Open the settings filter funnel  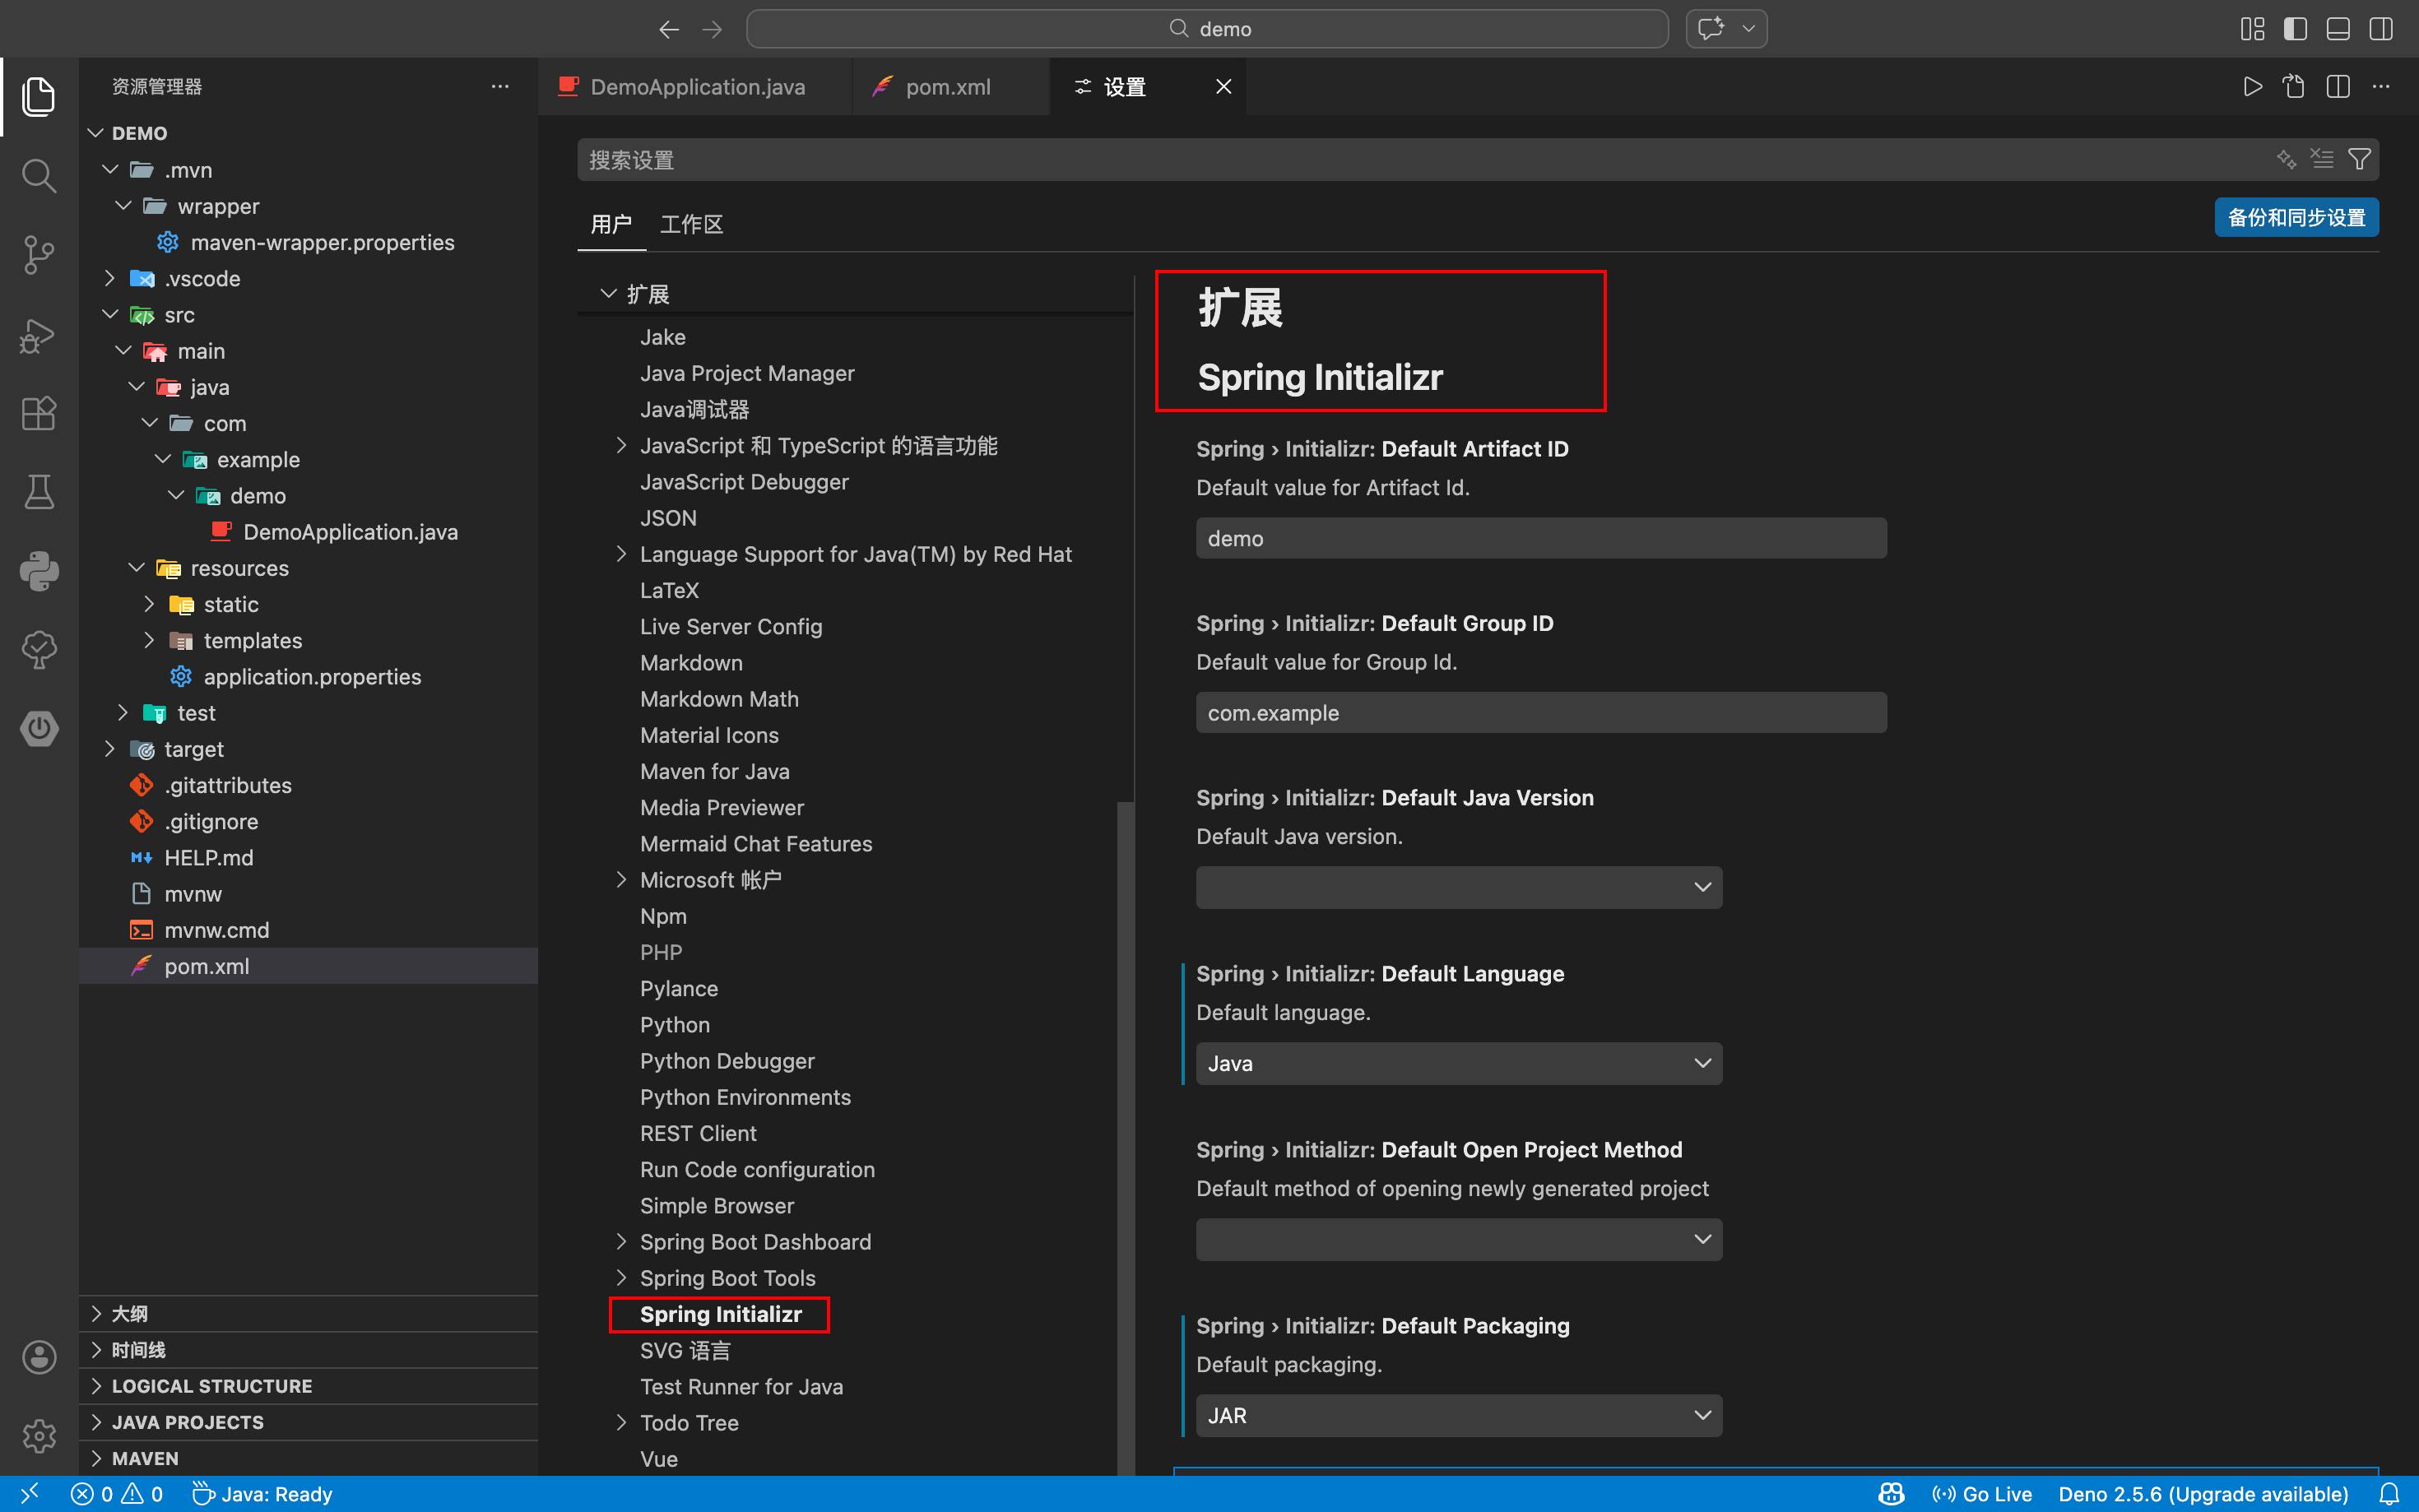click(x=2359, y=159)
